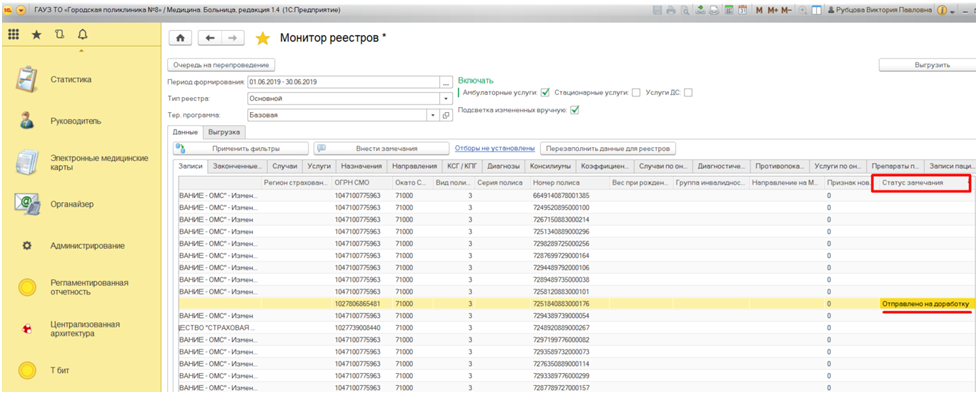Click the get link icon with green arrow
Screen dimensions: 978x394
[700, 11]
